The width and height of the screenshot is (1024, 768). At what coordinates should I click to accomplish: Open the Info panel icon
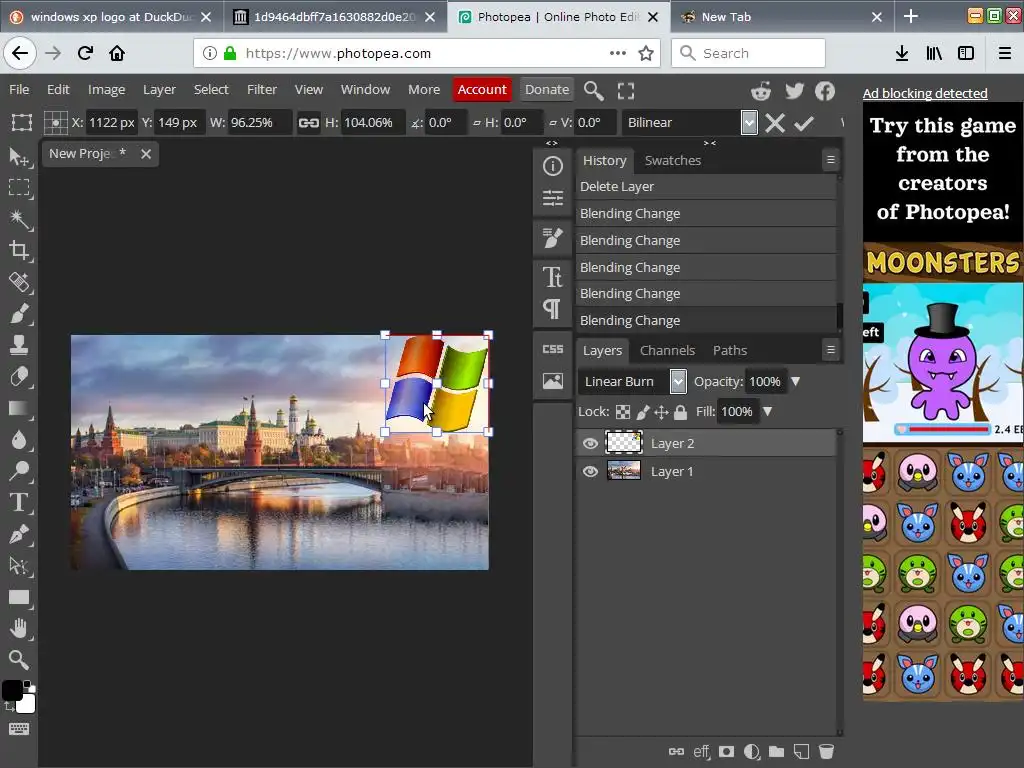point(552,166)
